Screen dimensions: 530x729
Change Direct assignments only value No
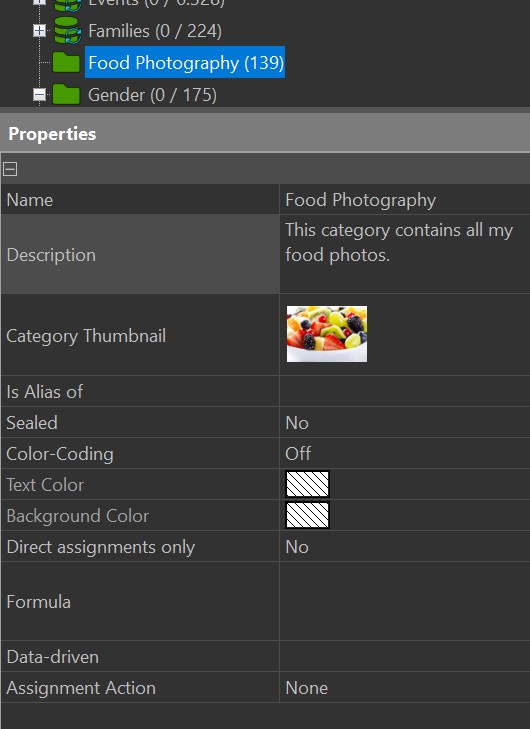coord(404,547)
